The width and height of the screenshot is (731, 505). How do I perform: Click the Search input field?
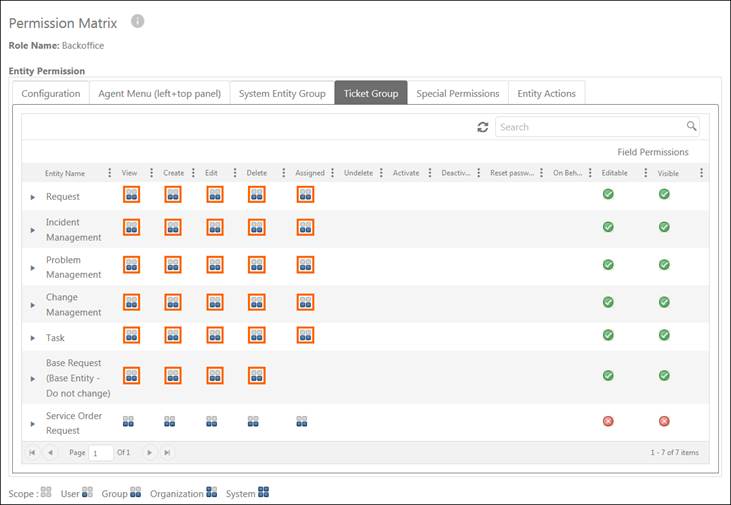tap(588, 127)
